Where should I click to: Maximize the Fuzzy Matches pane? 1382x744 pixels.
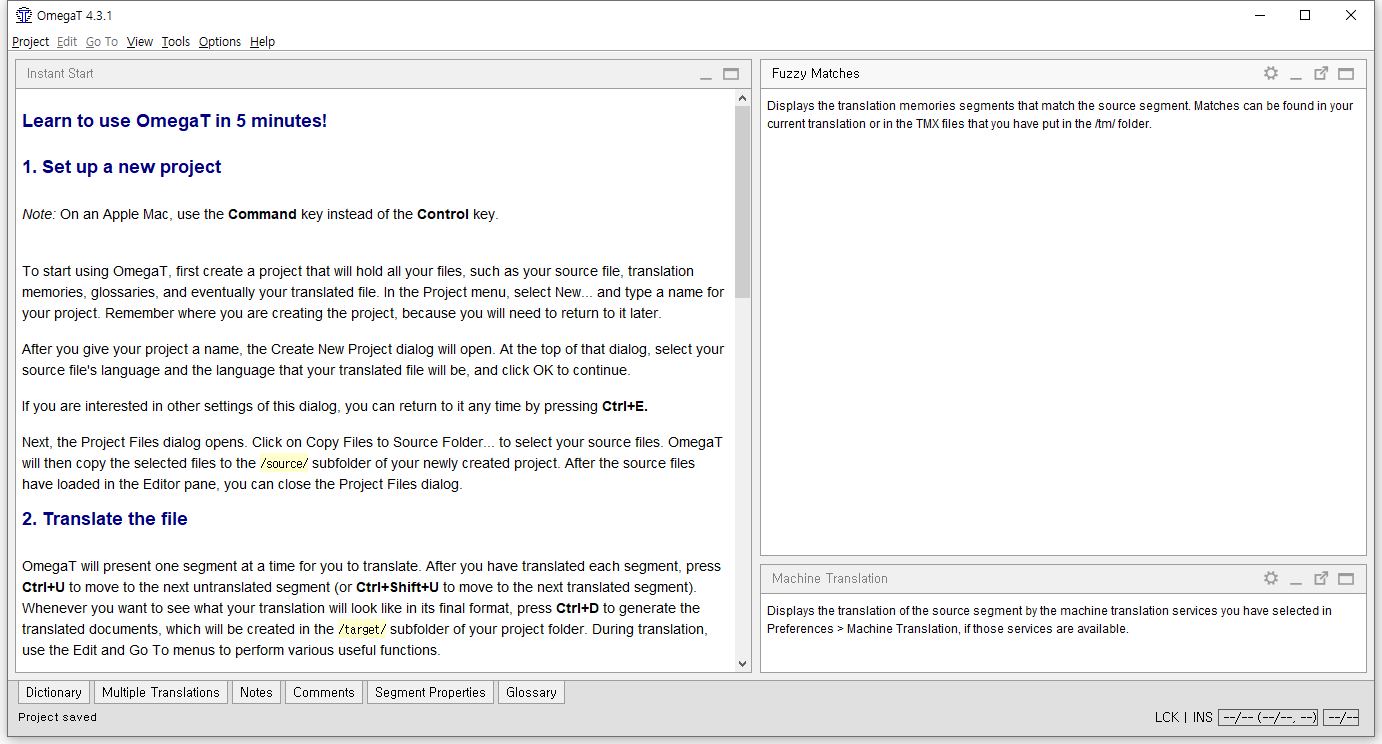coord(1346,73)
